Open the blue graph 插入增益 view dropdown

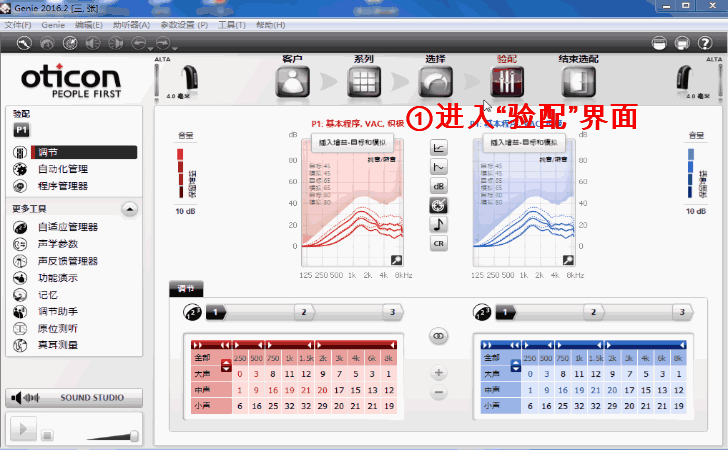click(x=524, y=143)
